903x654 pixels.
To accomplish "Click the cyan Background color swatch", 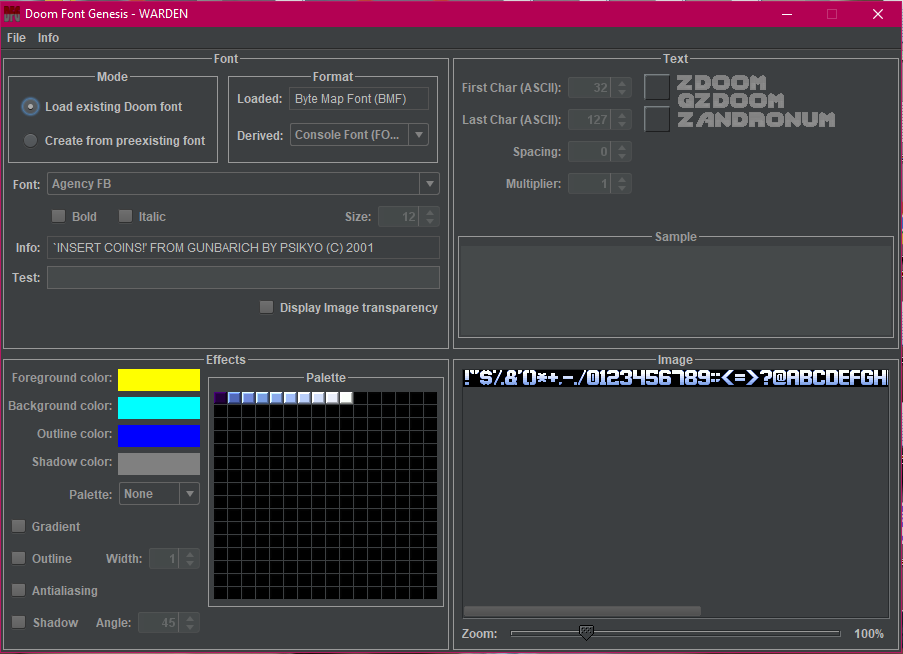I will (x=159, y=408).
